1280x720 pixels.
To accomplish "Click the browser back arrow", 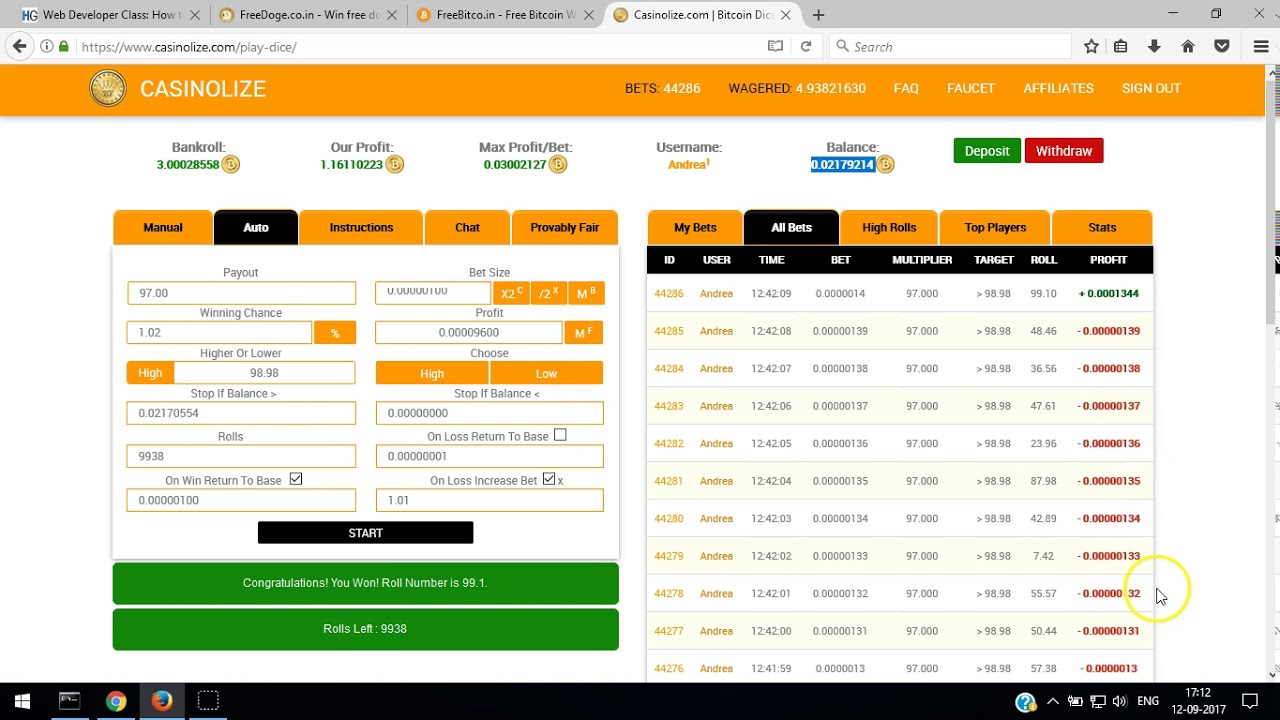I will pos(19,46).
